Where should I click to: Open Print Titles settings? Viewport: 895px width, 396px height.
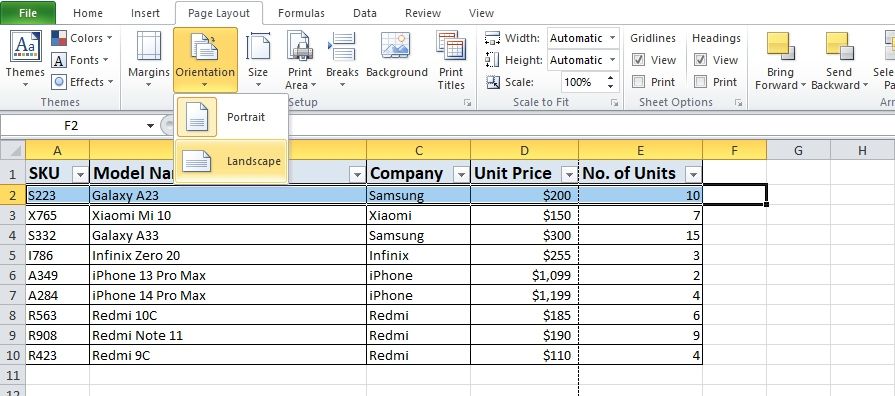click(451, 60)
